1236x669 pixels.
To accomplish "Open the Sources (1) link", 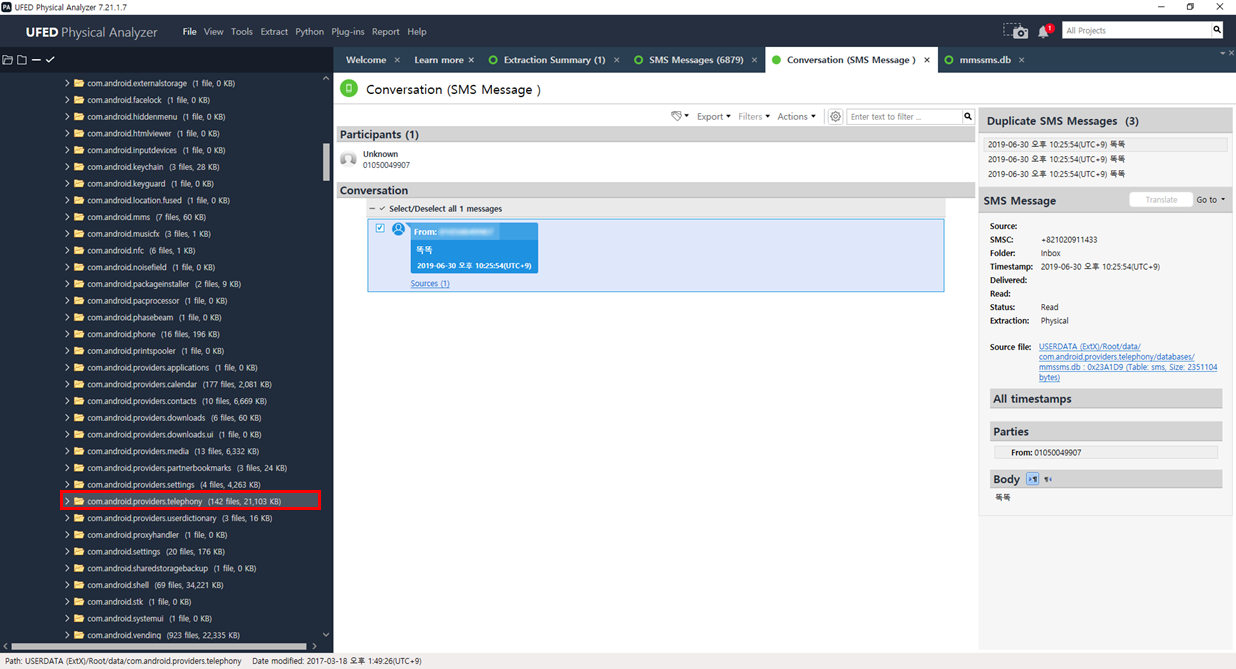I will [430, 283].
